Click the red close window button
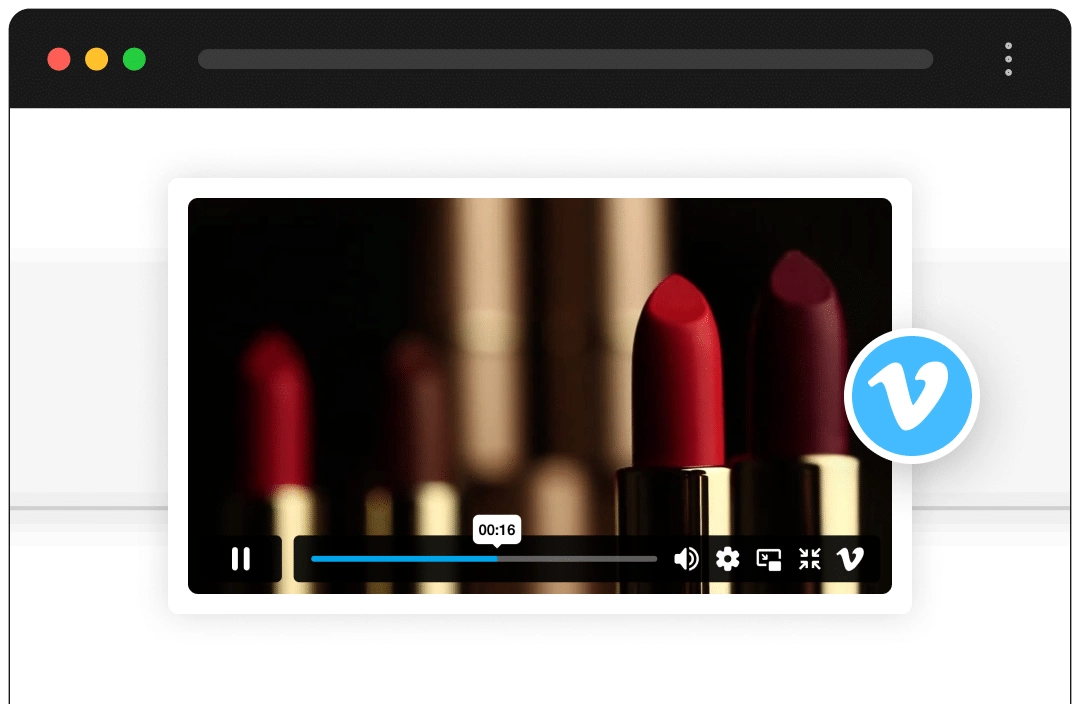Viewport: 1080px width, 704px height. tap(59, 59)
